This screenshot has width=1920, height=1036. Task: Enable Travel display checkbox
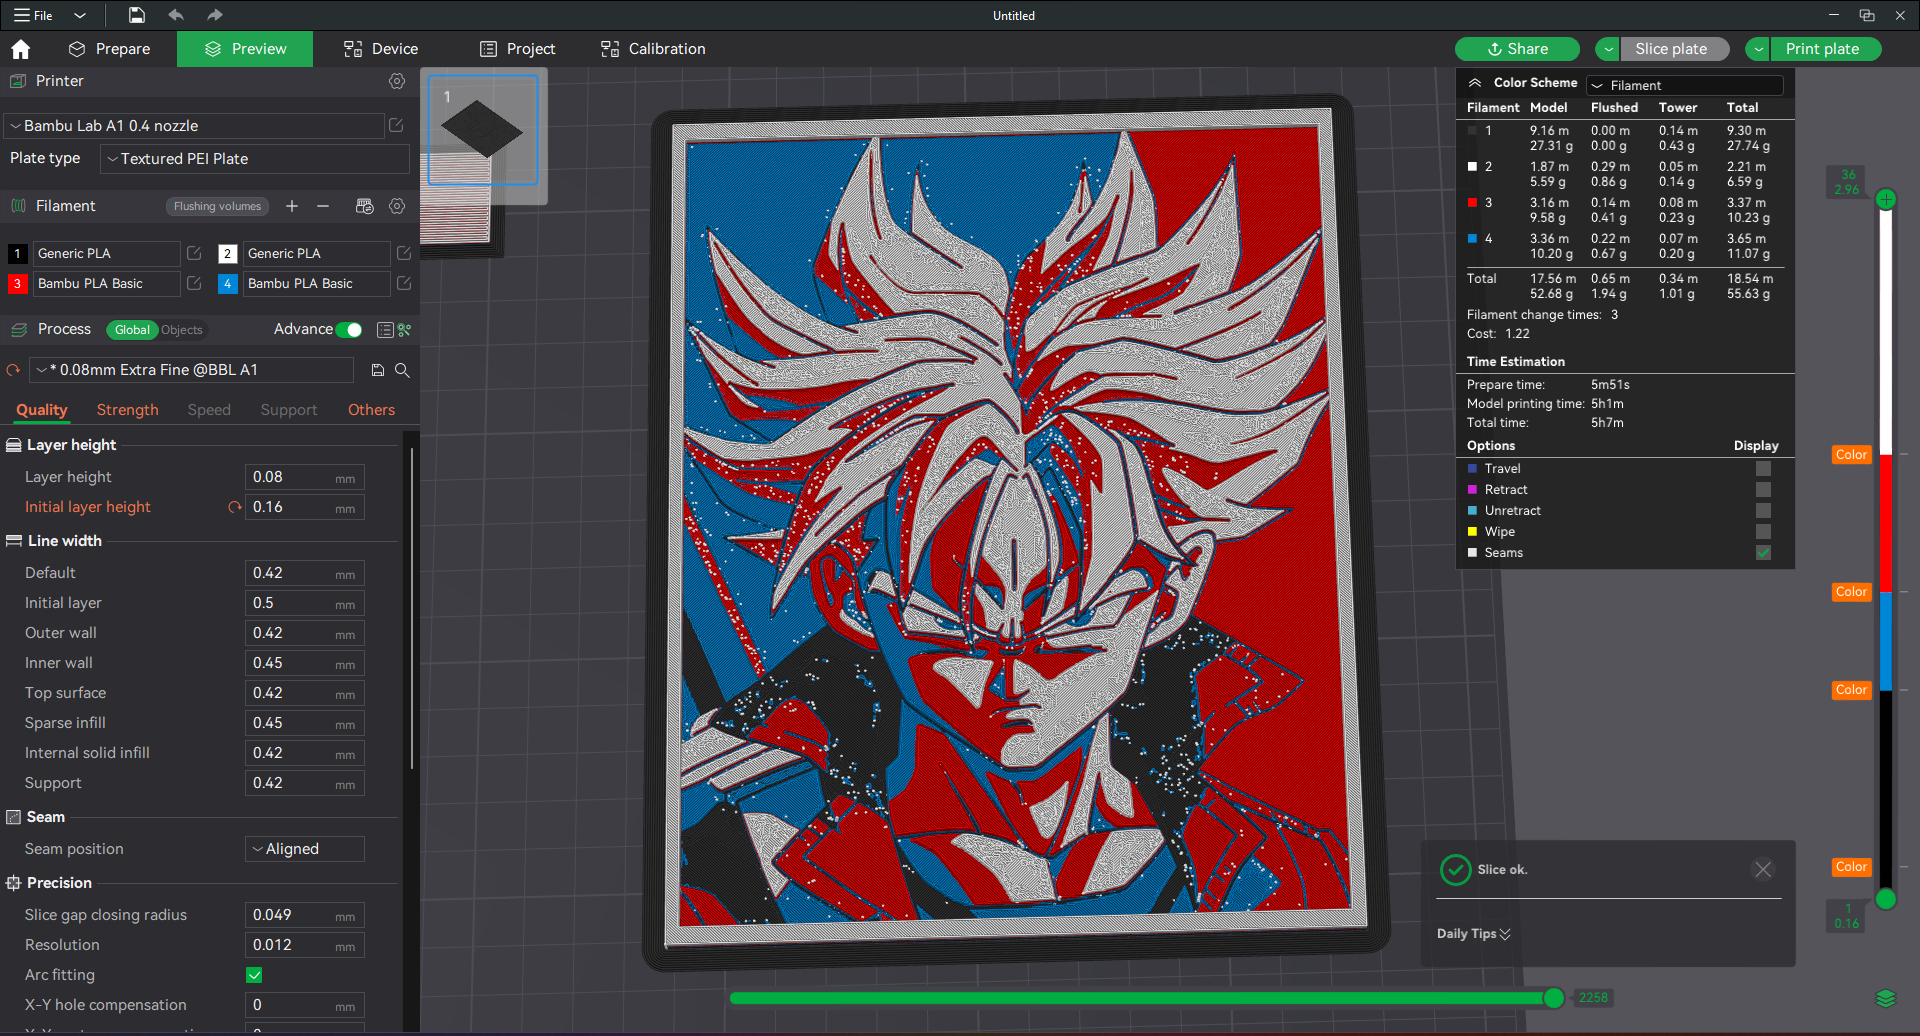(1763, 469)
